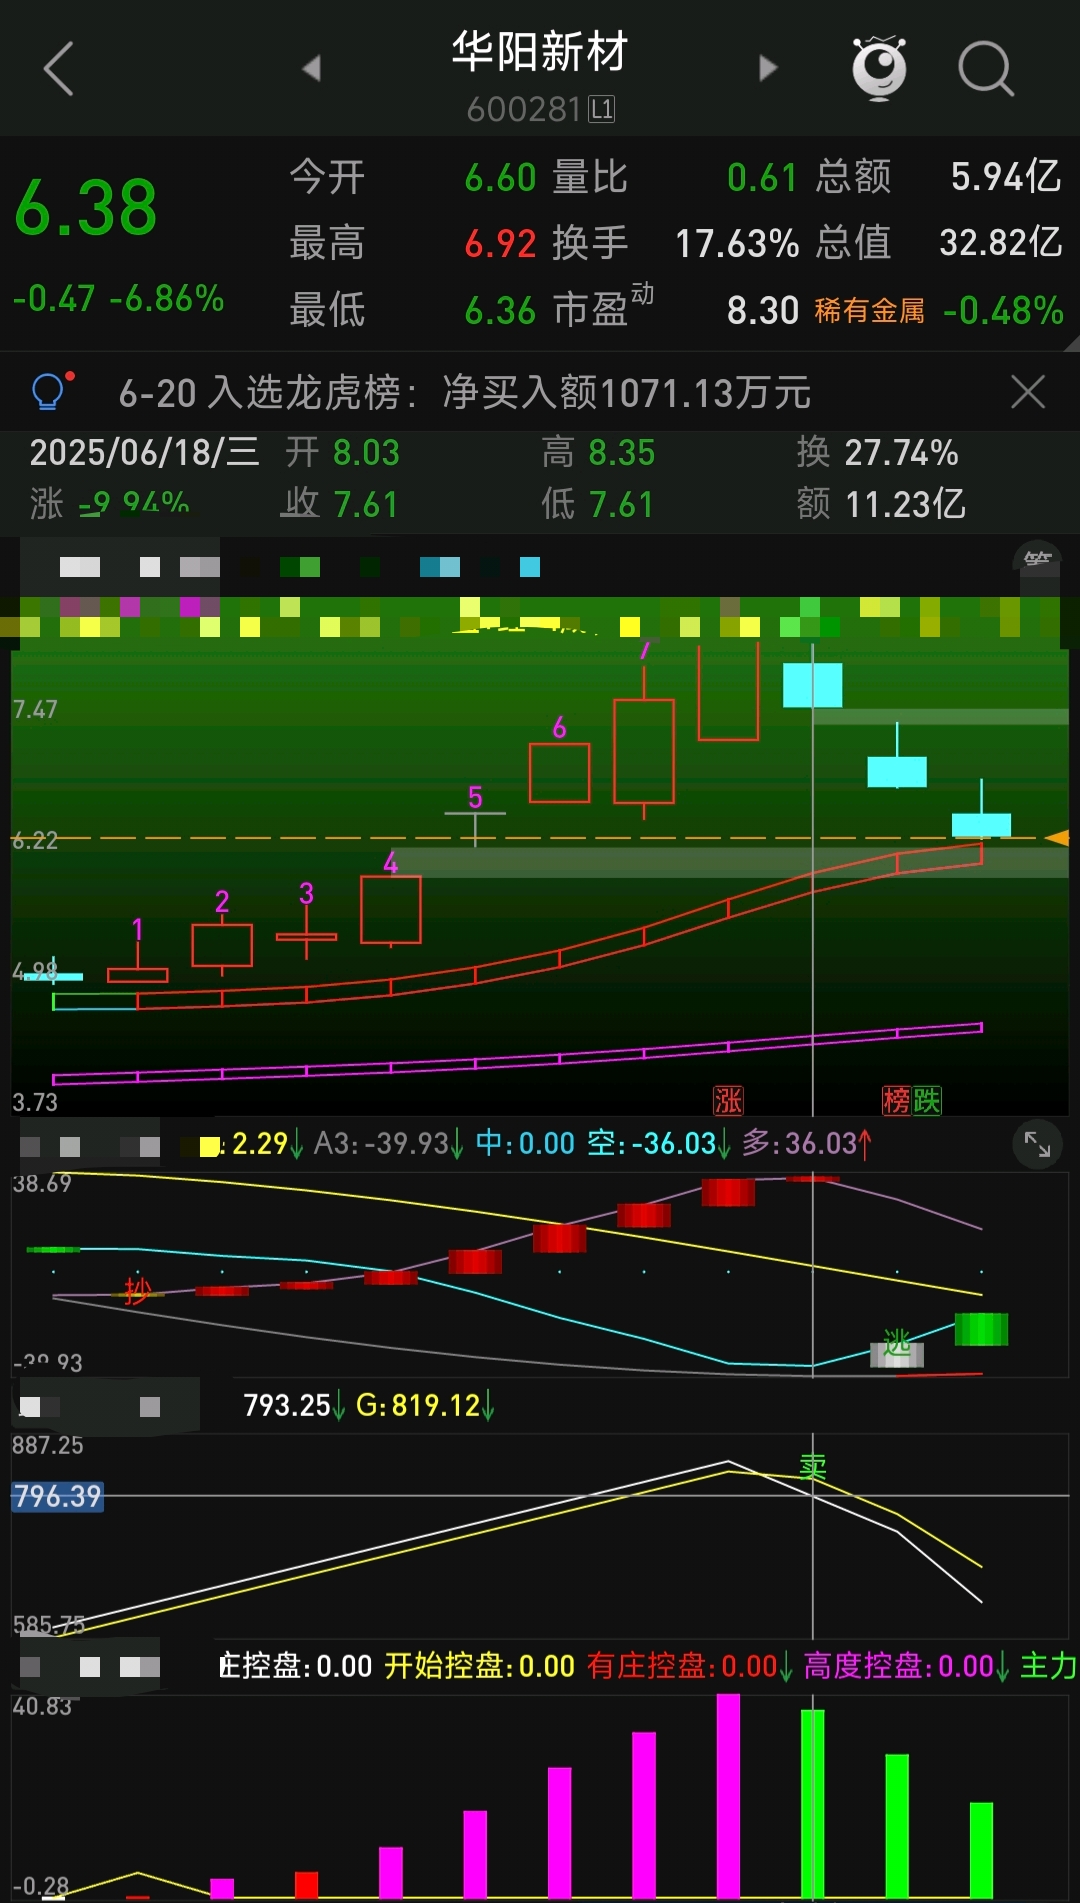Image resolution: width=1080 pixels, height=1903 pixels.
Task: Tap the sector change -0.48%
Action: [x=1003, y=310]
